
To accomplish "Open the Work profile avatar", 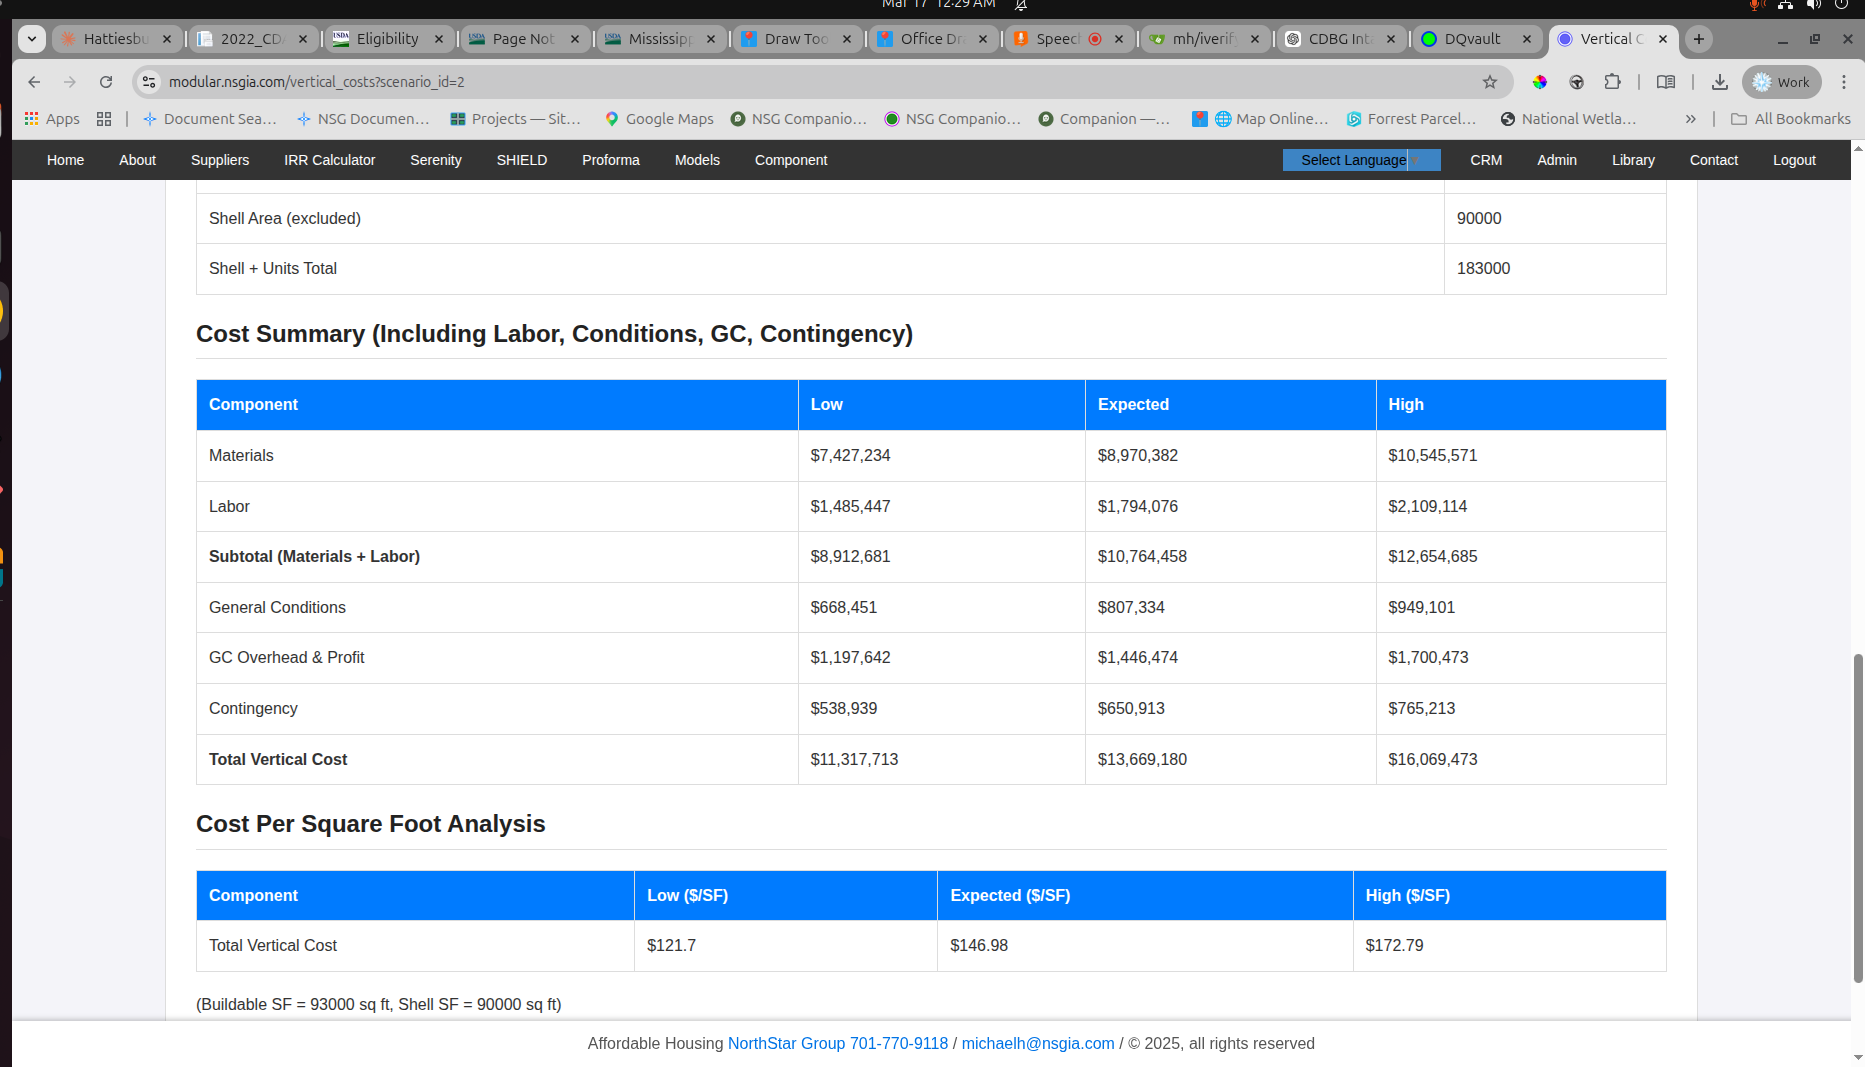I will point(1780,82).
